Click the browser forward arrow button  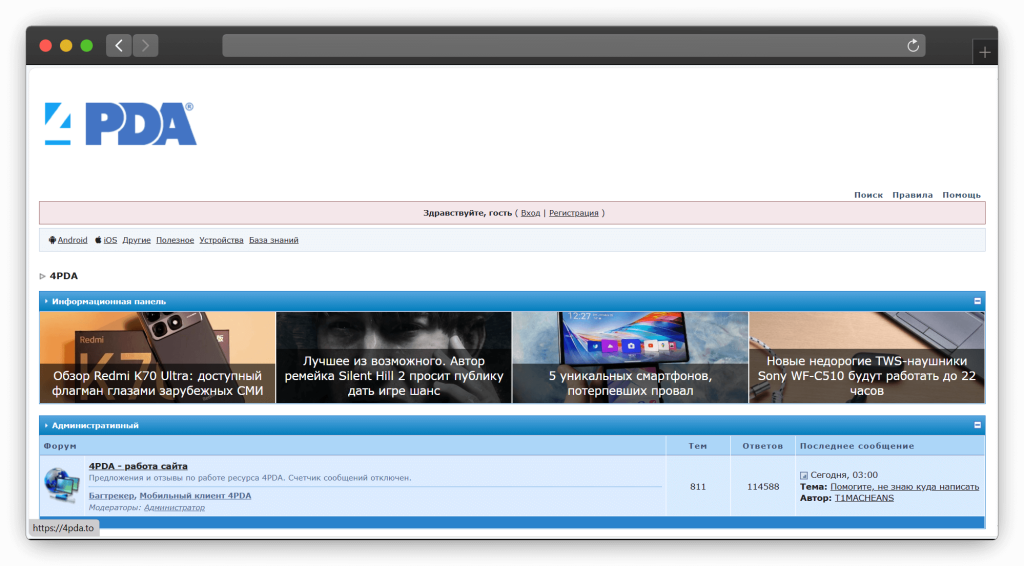pos(146,45)
